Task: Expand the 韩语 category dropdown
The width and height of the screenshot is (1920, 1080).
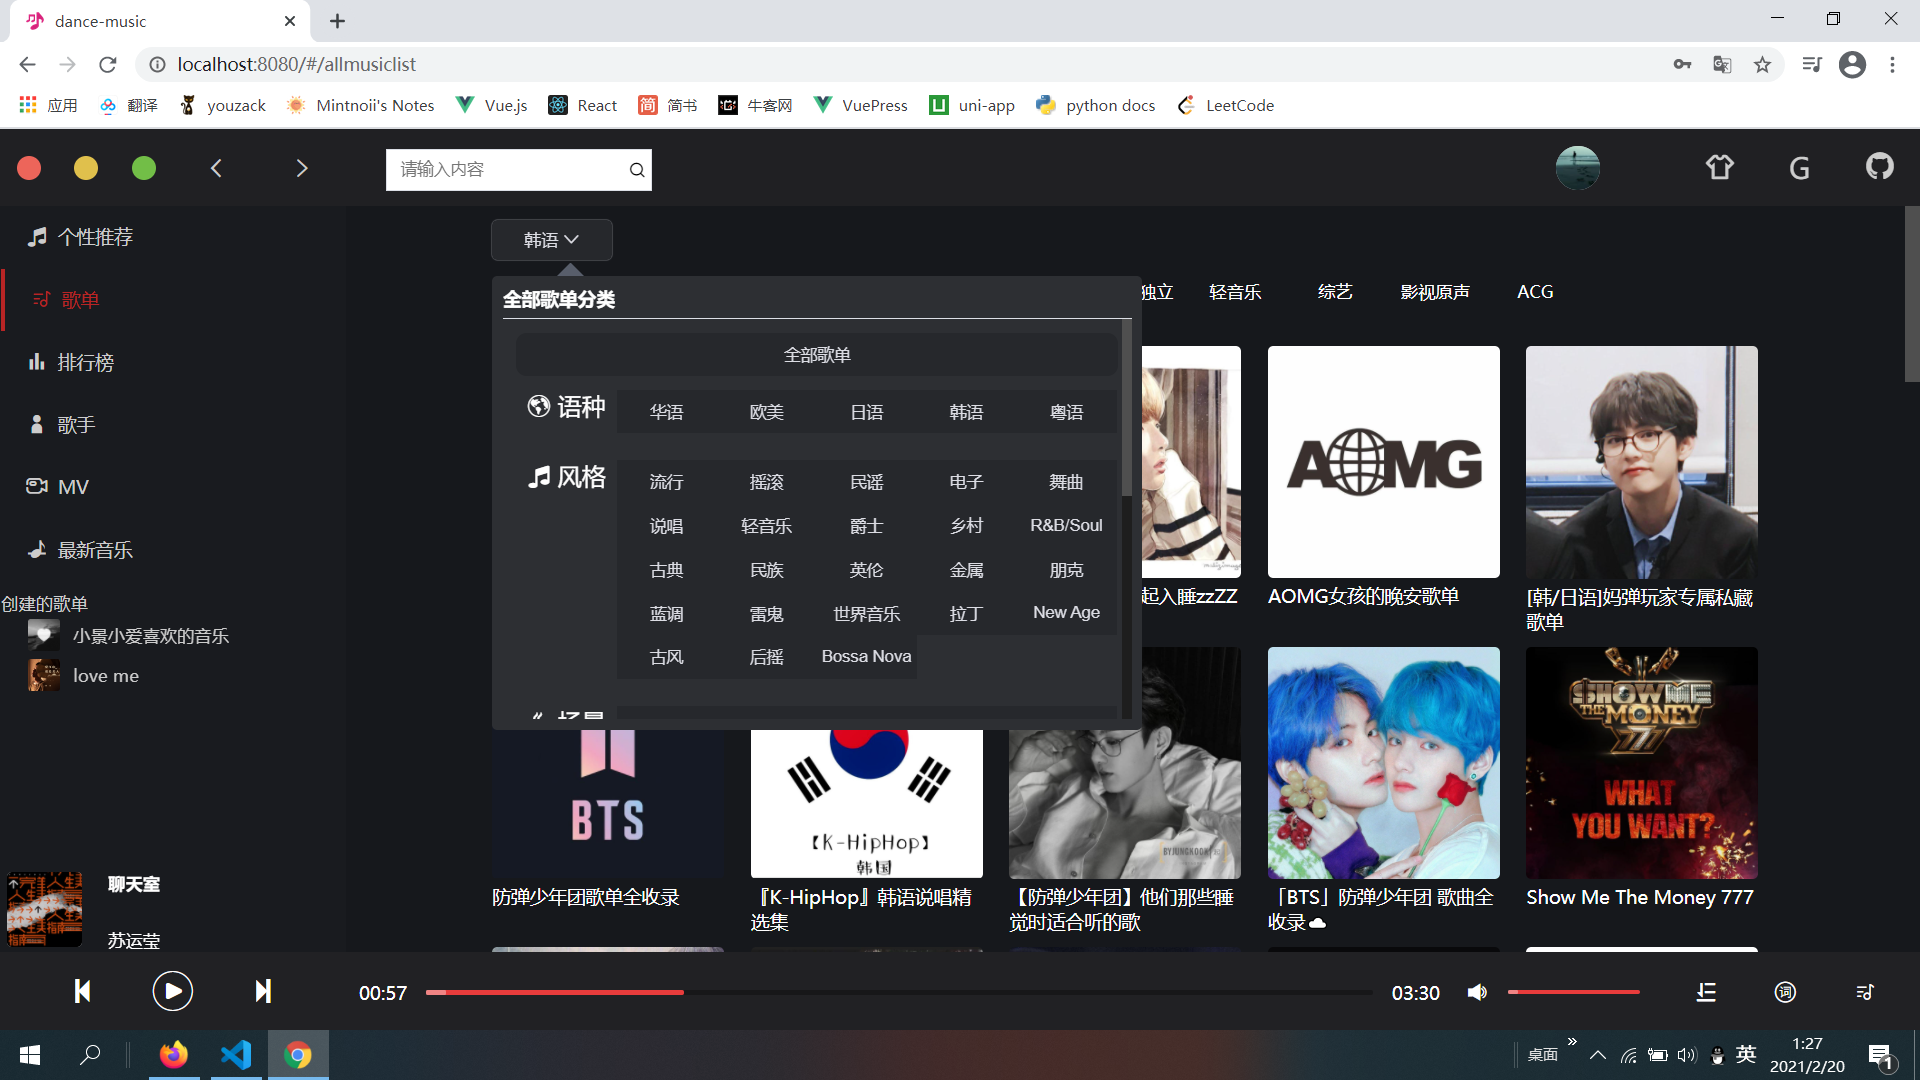Action: [552, 240]
